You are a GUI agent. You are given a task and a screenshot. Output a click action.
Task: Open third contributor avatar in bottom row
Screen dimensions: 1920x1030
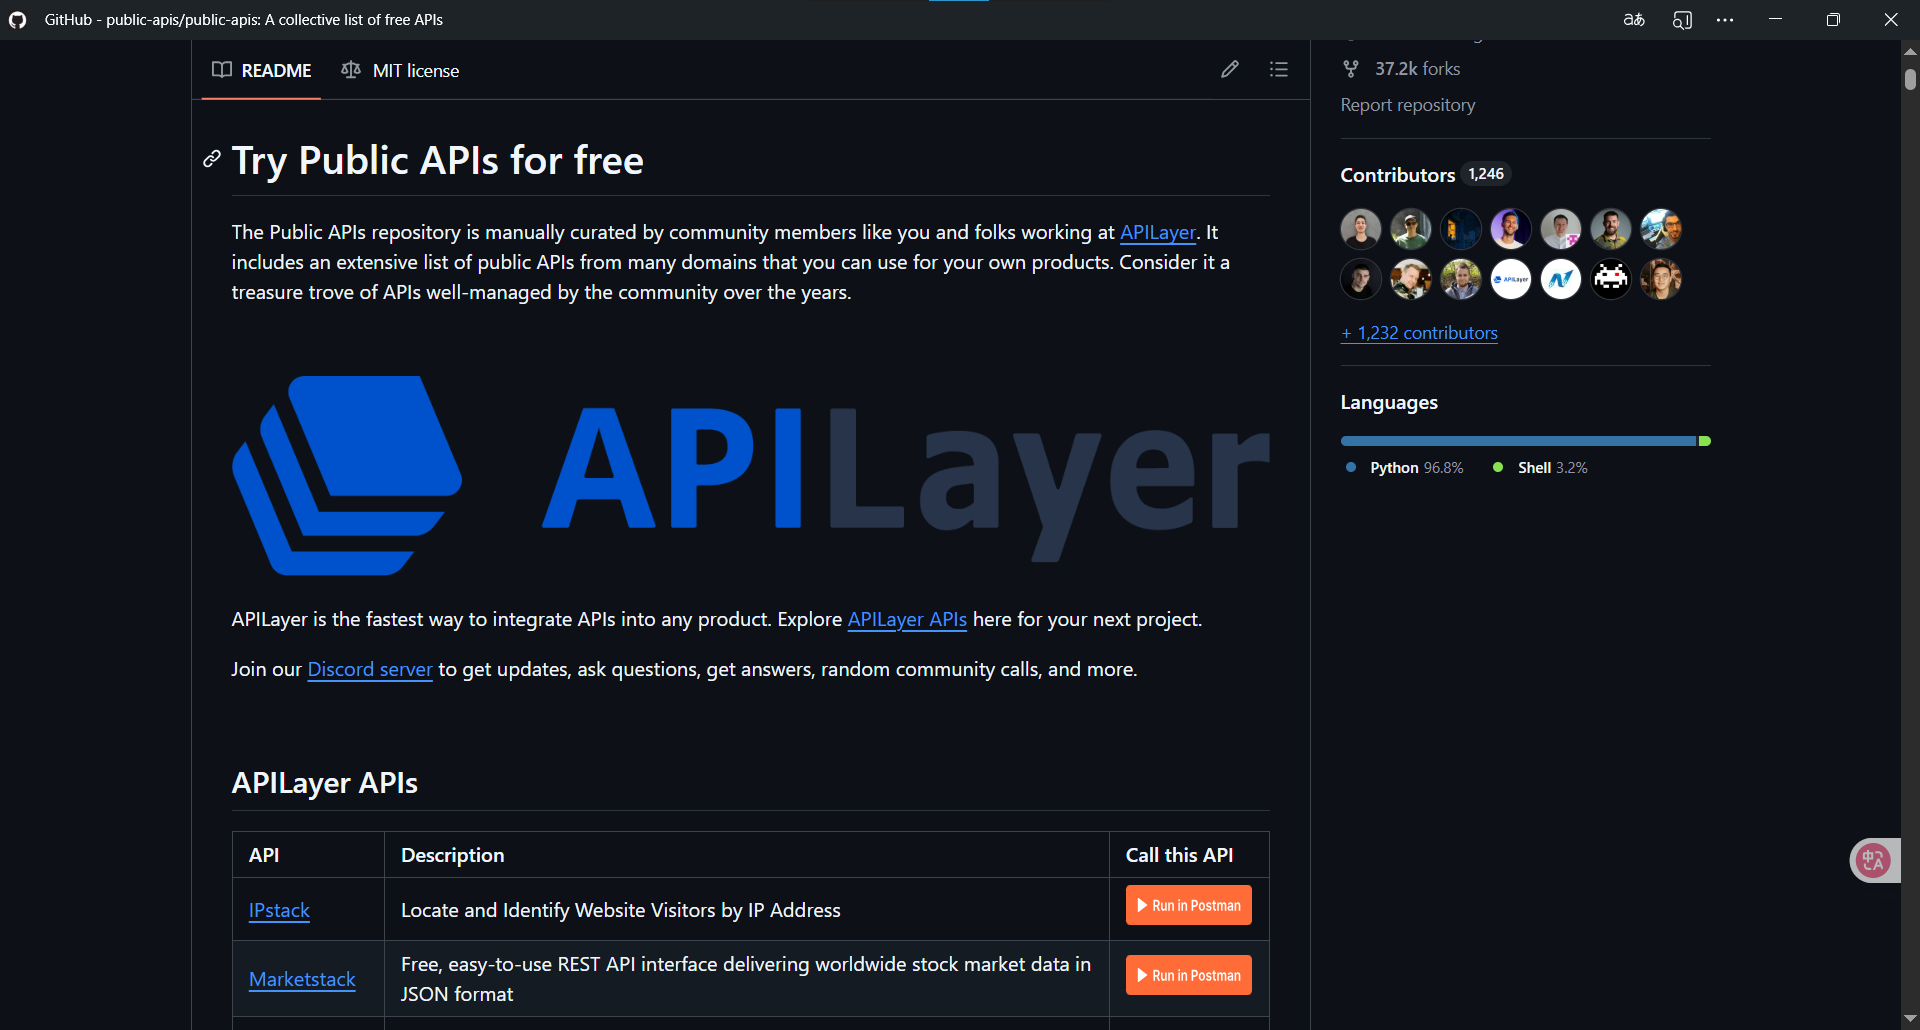pos(1461,279)
